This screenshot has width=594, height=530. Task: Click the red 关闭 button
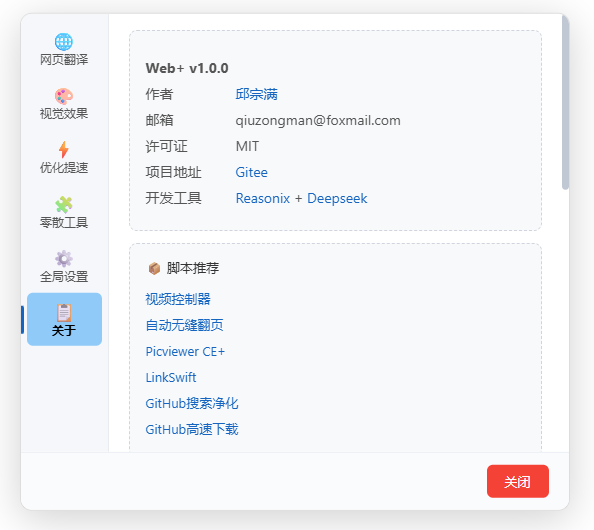tap(518, 482)
